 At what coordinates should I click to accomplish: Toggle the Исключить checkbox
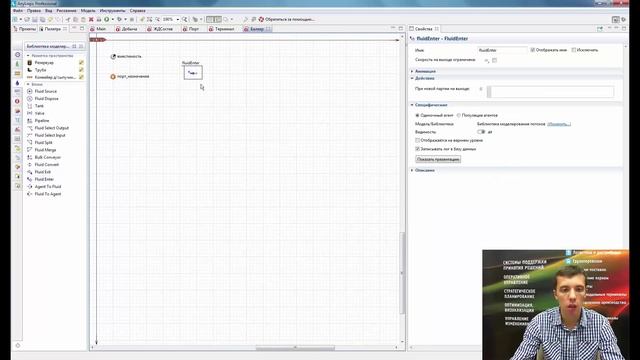[573, 50]
